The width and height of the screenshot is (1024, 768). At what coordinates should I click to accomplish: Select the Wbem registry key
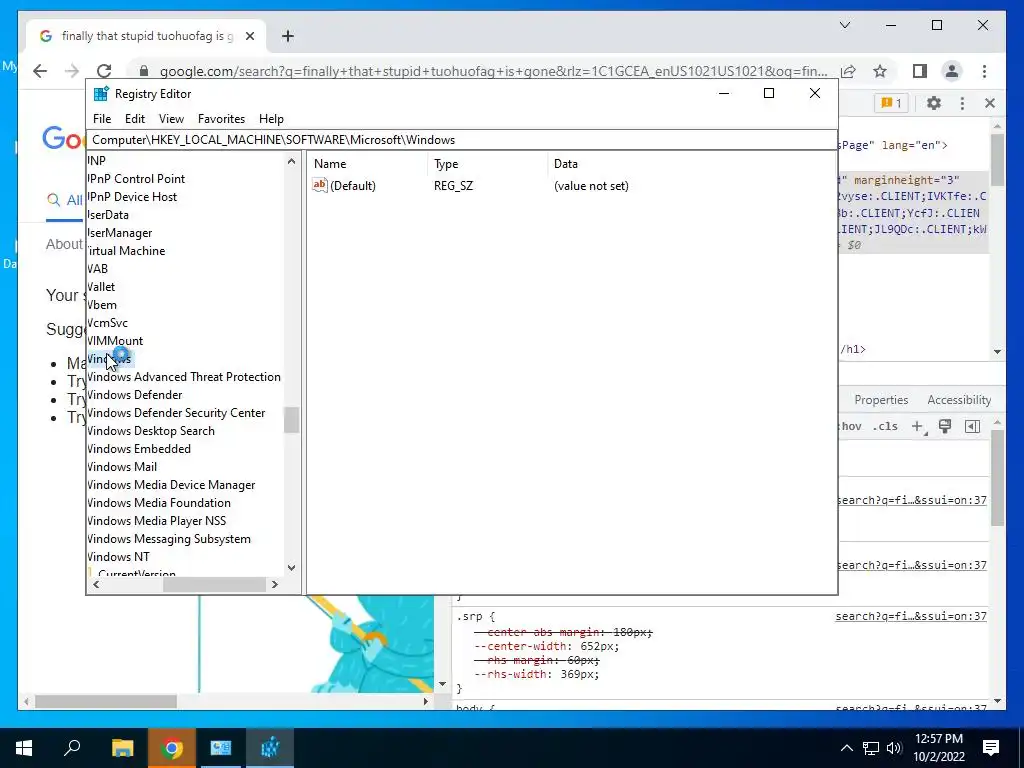point(102,304)
